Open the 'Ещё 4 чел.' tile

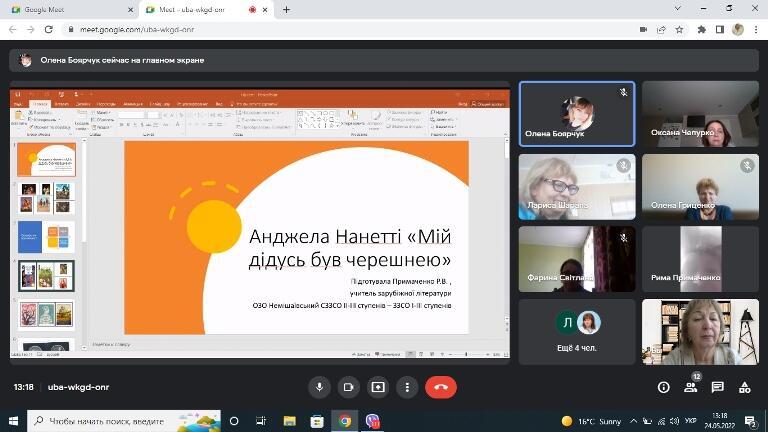[577, 332]
